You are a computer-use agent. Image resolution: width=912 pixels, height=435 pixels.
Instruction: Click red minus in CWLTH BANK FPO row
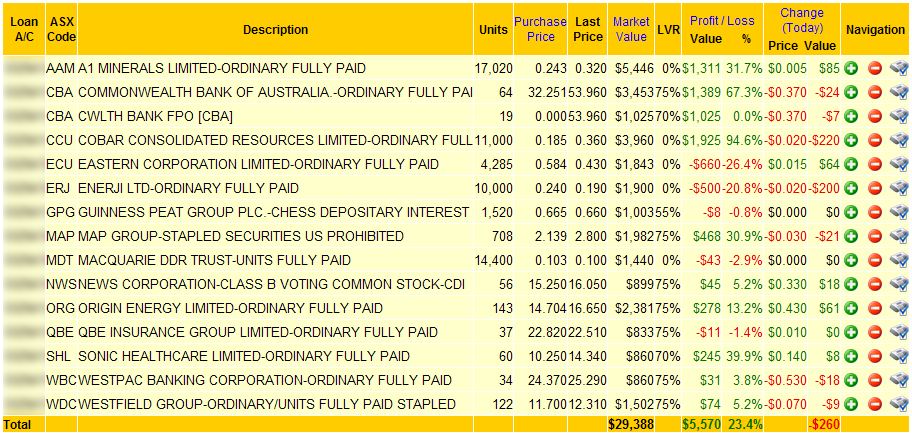(x=875, y=116)
